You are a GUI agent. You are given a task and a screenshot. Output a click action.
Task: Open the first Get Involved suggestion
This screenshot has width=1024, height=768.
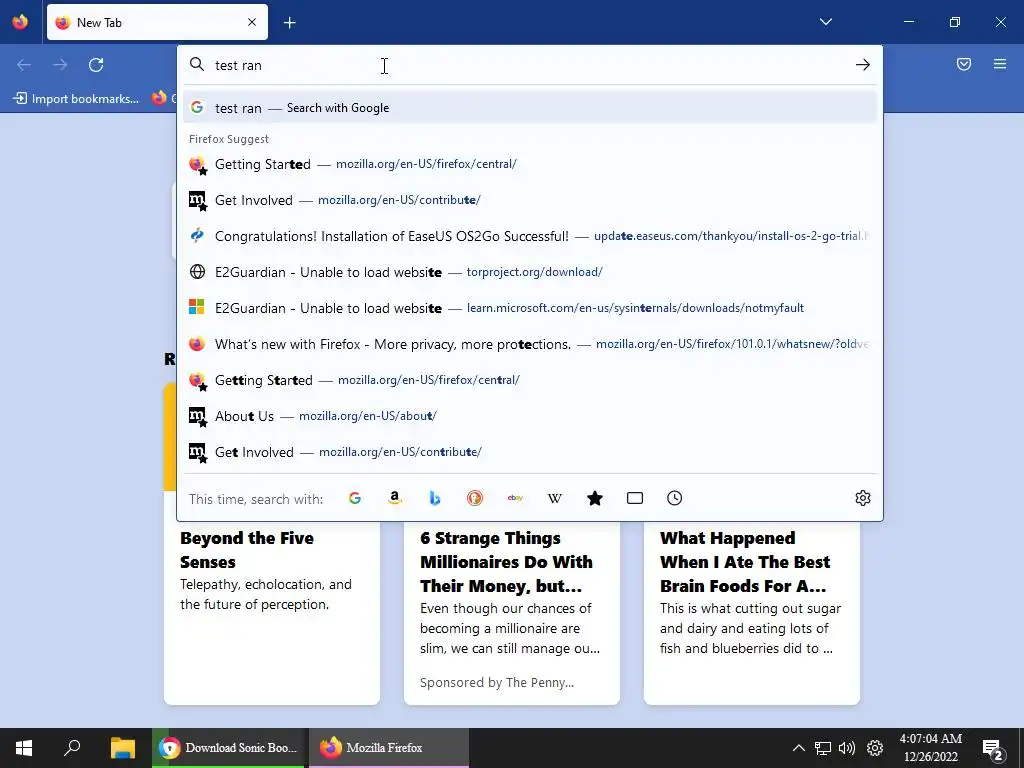pos(530,200)
